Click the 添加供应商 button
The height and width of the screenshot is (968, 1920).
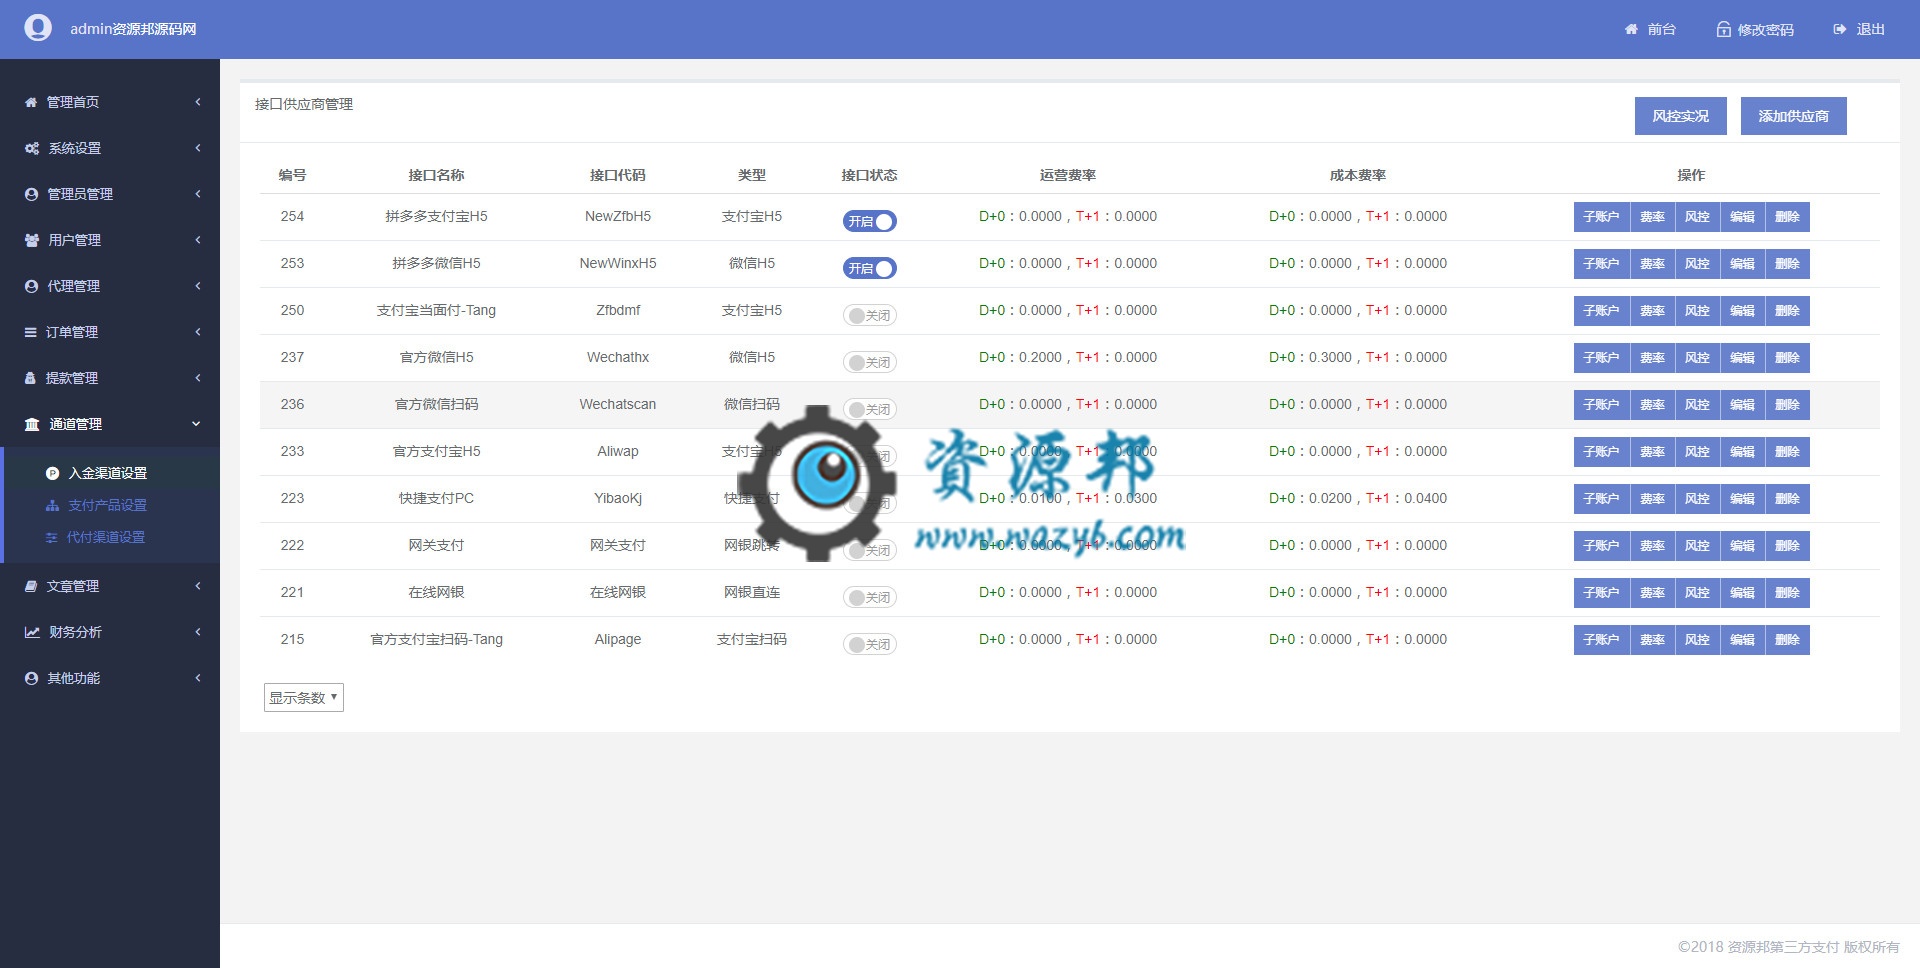click(1793, 116)
